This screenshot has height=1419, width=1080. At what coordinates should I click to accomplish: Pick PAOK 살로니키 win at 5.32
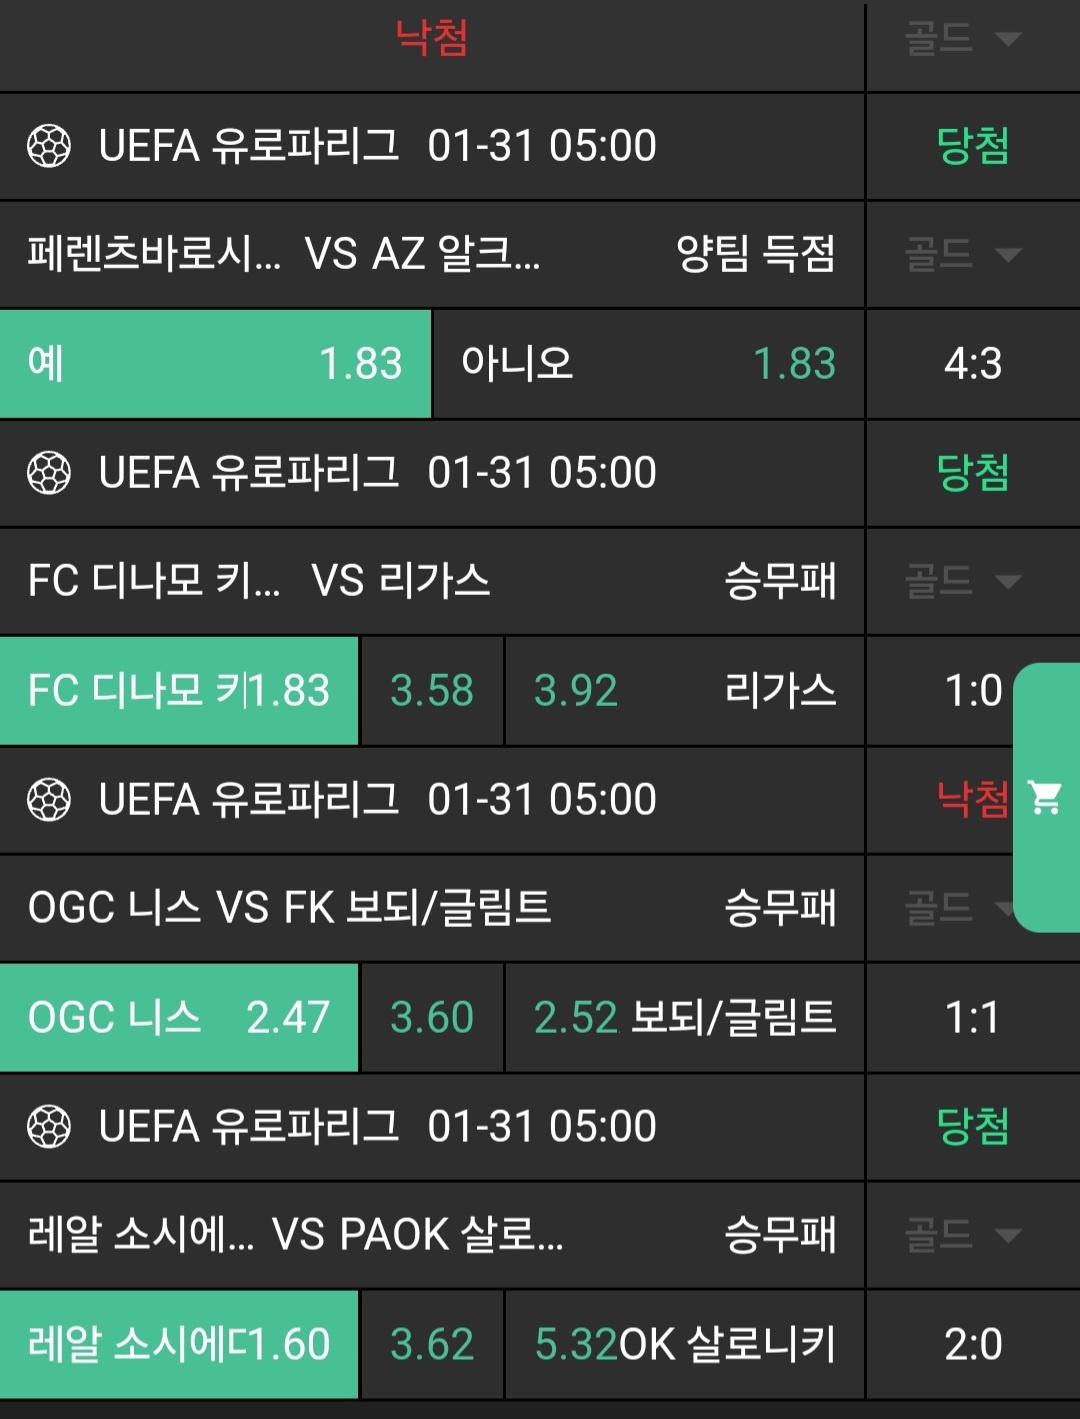[x=685, y=1345]
